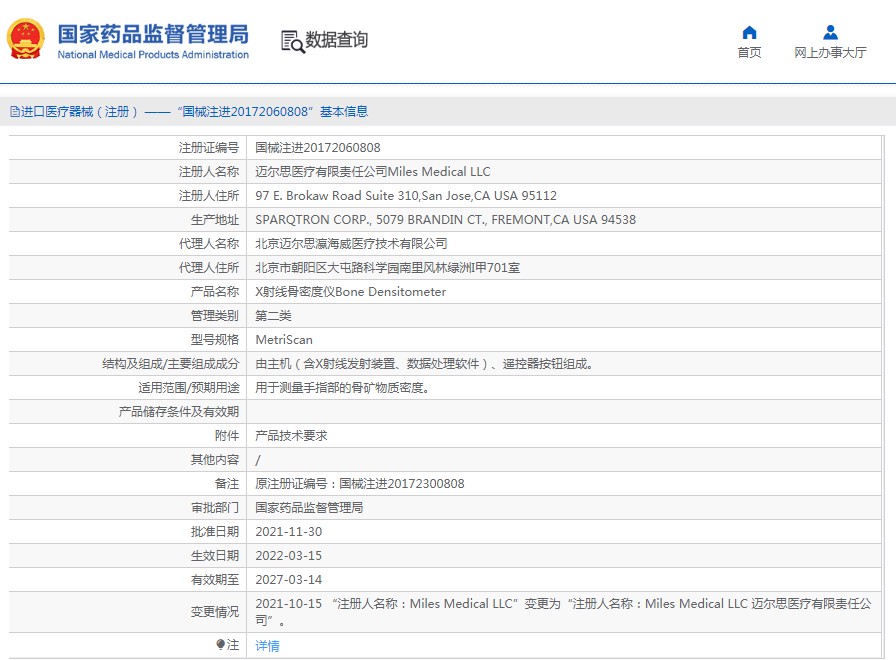
Task: Open 网上办事大厅 online service hall
Action: pos(830,53)
